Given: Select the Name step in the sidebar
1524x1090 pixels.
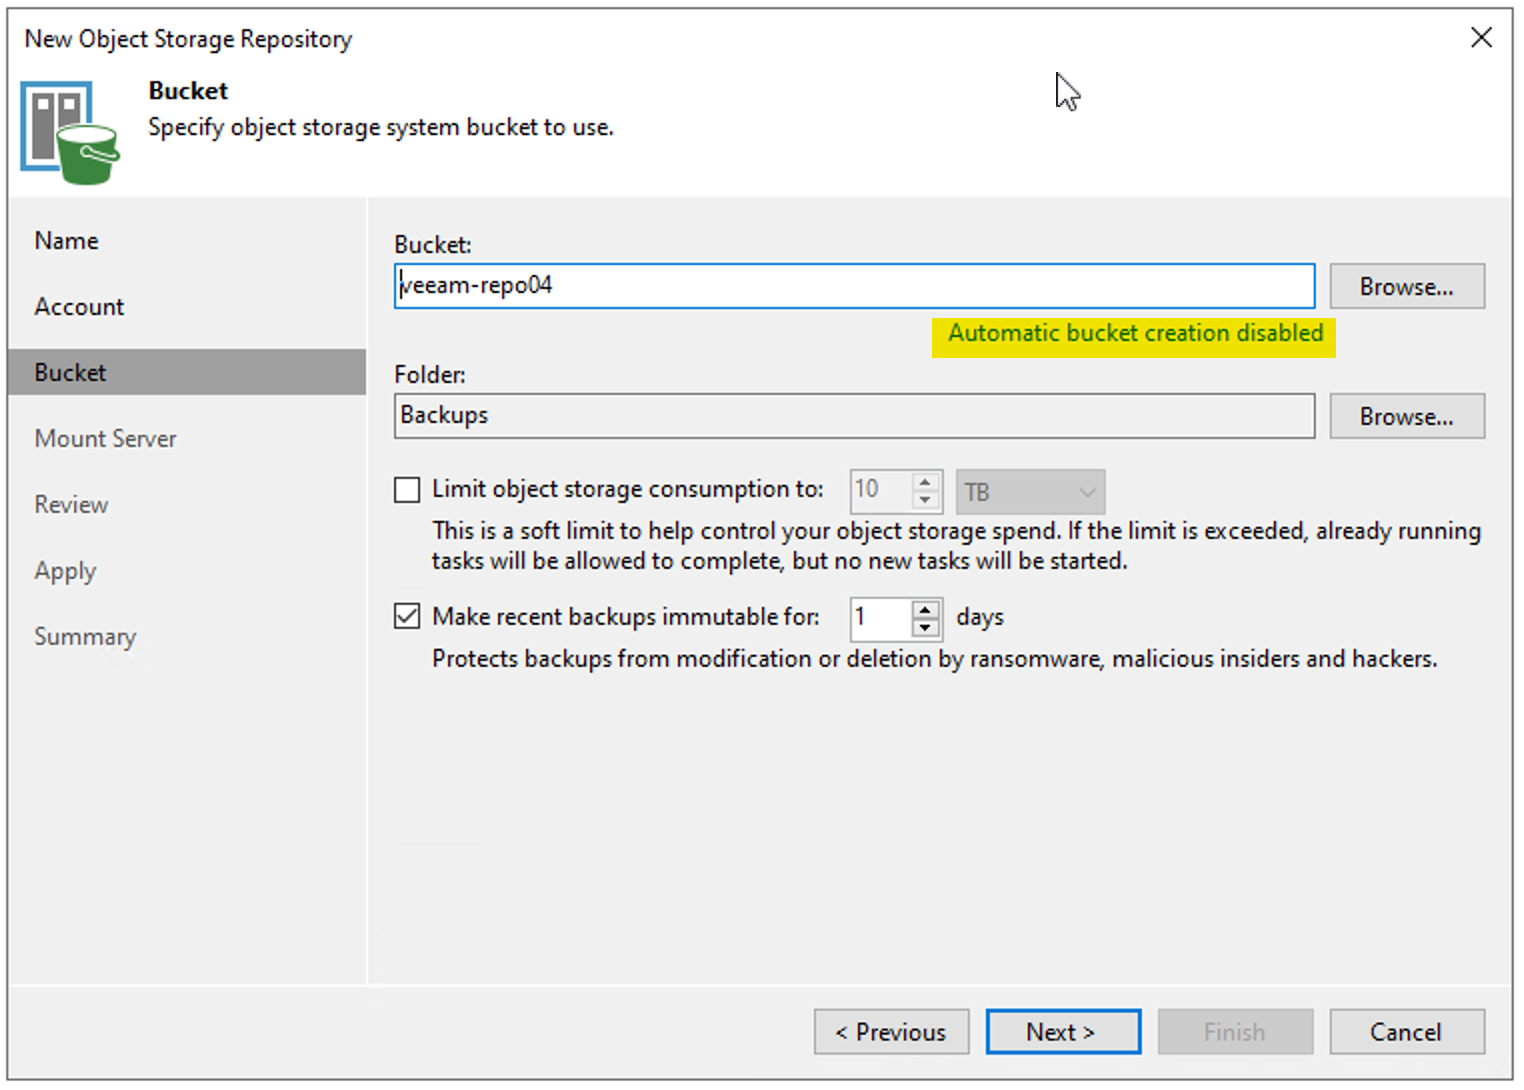Looking at the screenshot, I should (x=66, y=240).
